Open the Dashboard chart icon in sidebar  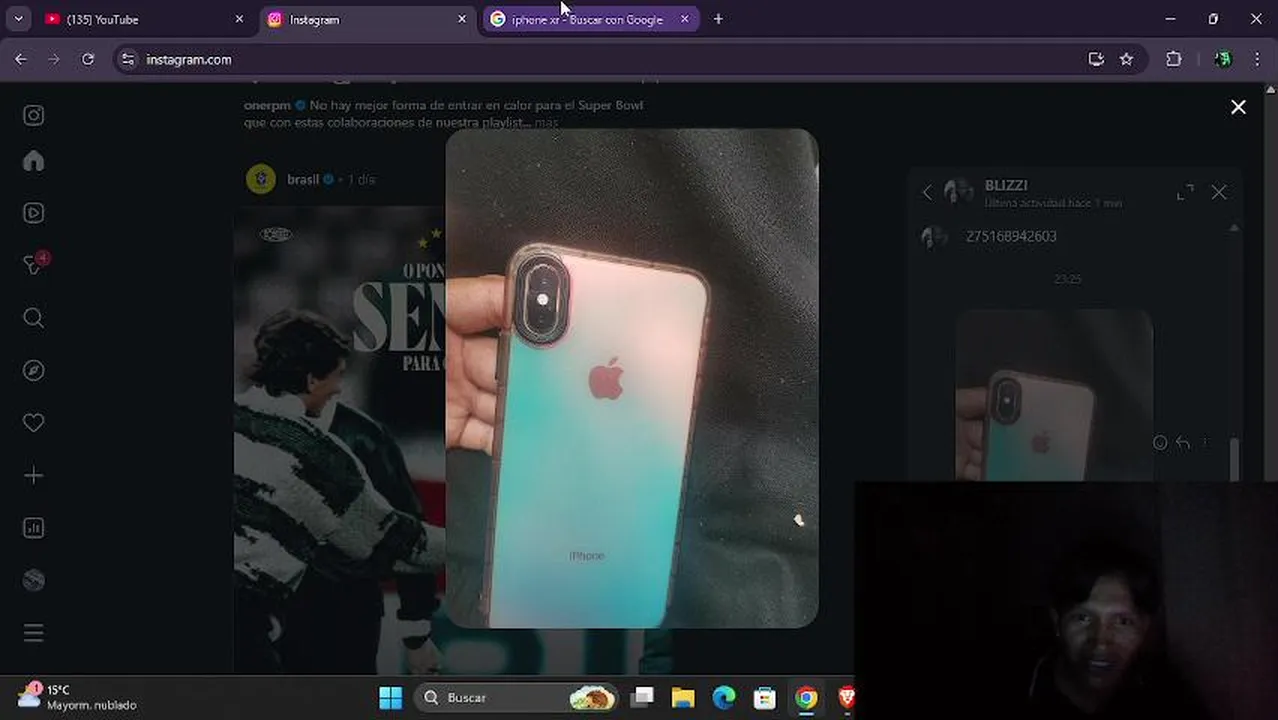[33, 528]
